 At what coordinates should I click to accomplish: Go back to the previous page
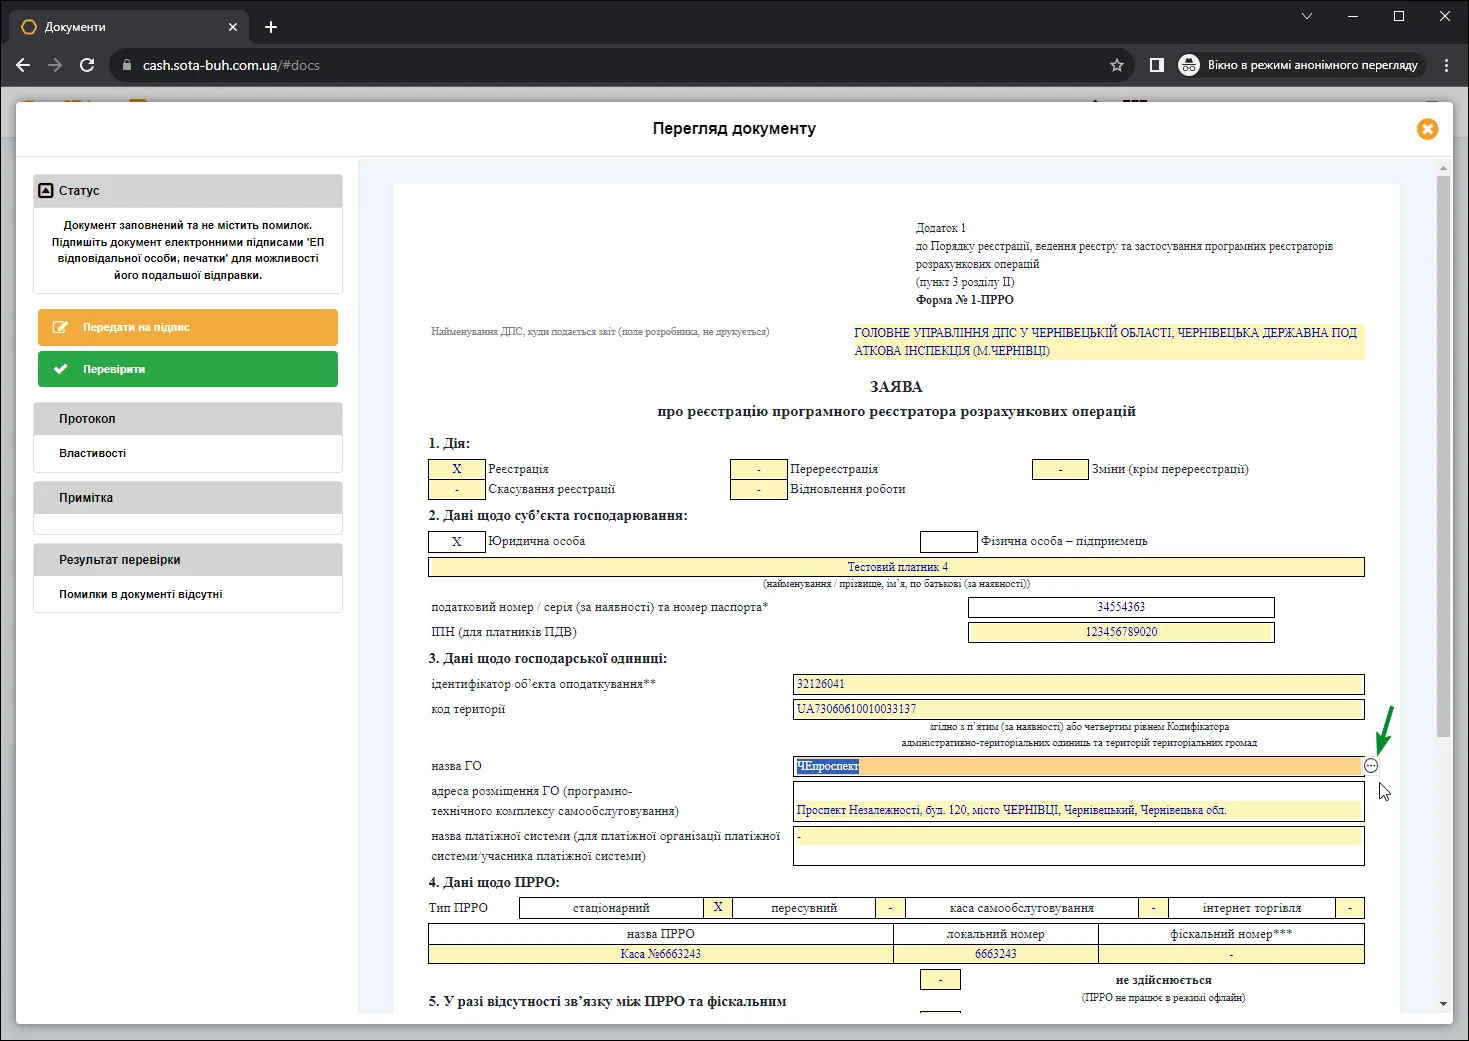point(23,65)
